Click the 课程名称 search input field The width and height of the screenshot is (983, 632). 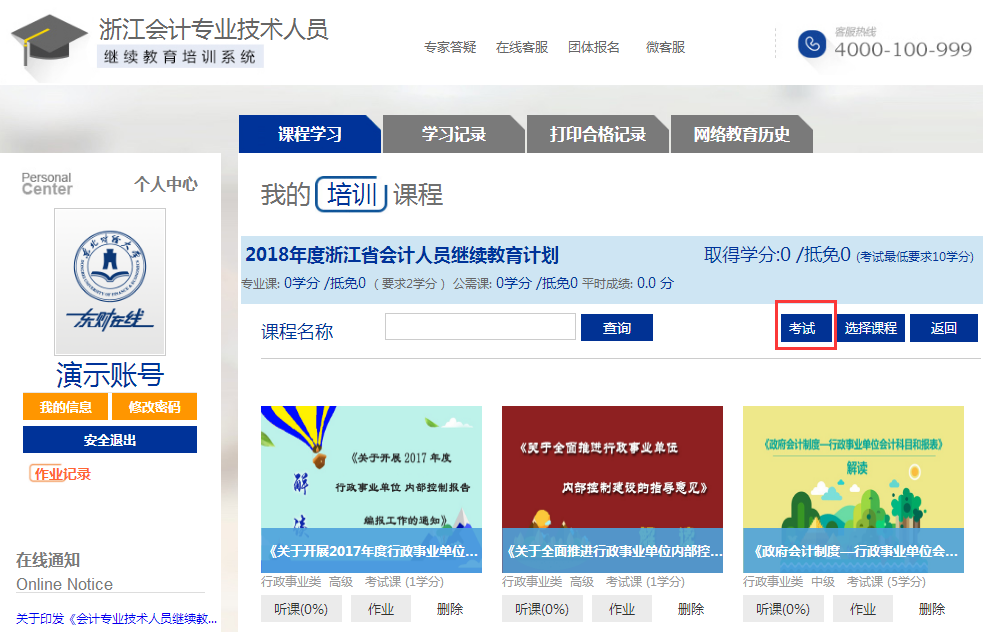[x=480, y=327]
